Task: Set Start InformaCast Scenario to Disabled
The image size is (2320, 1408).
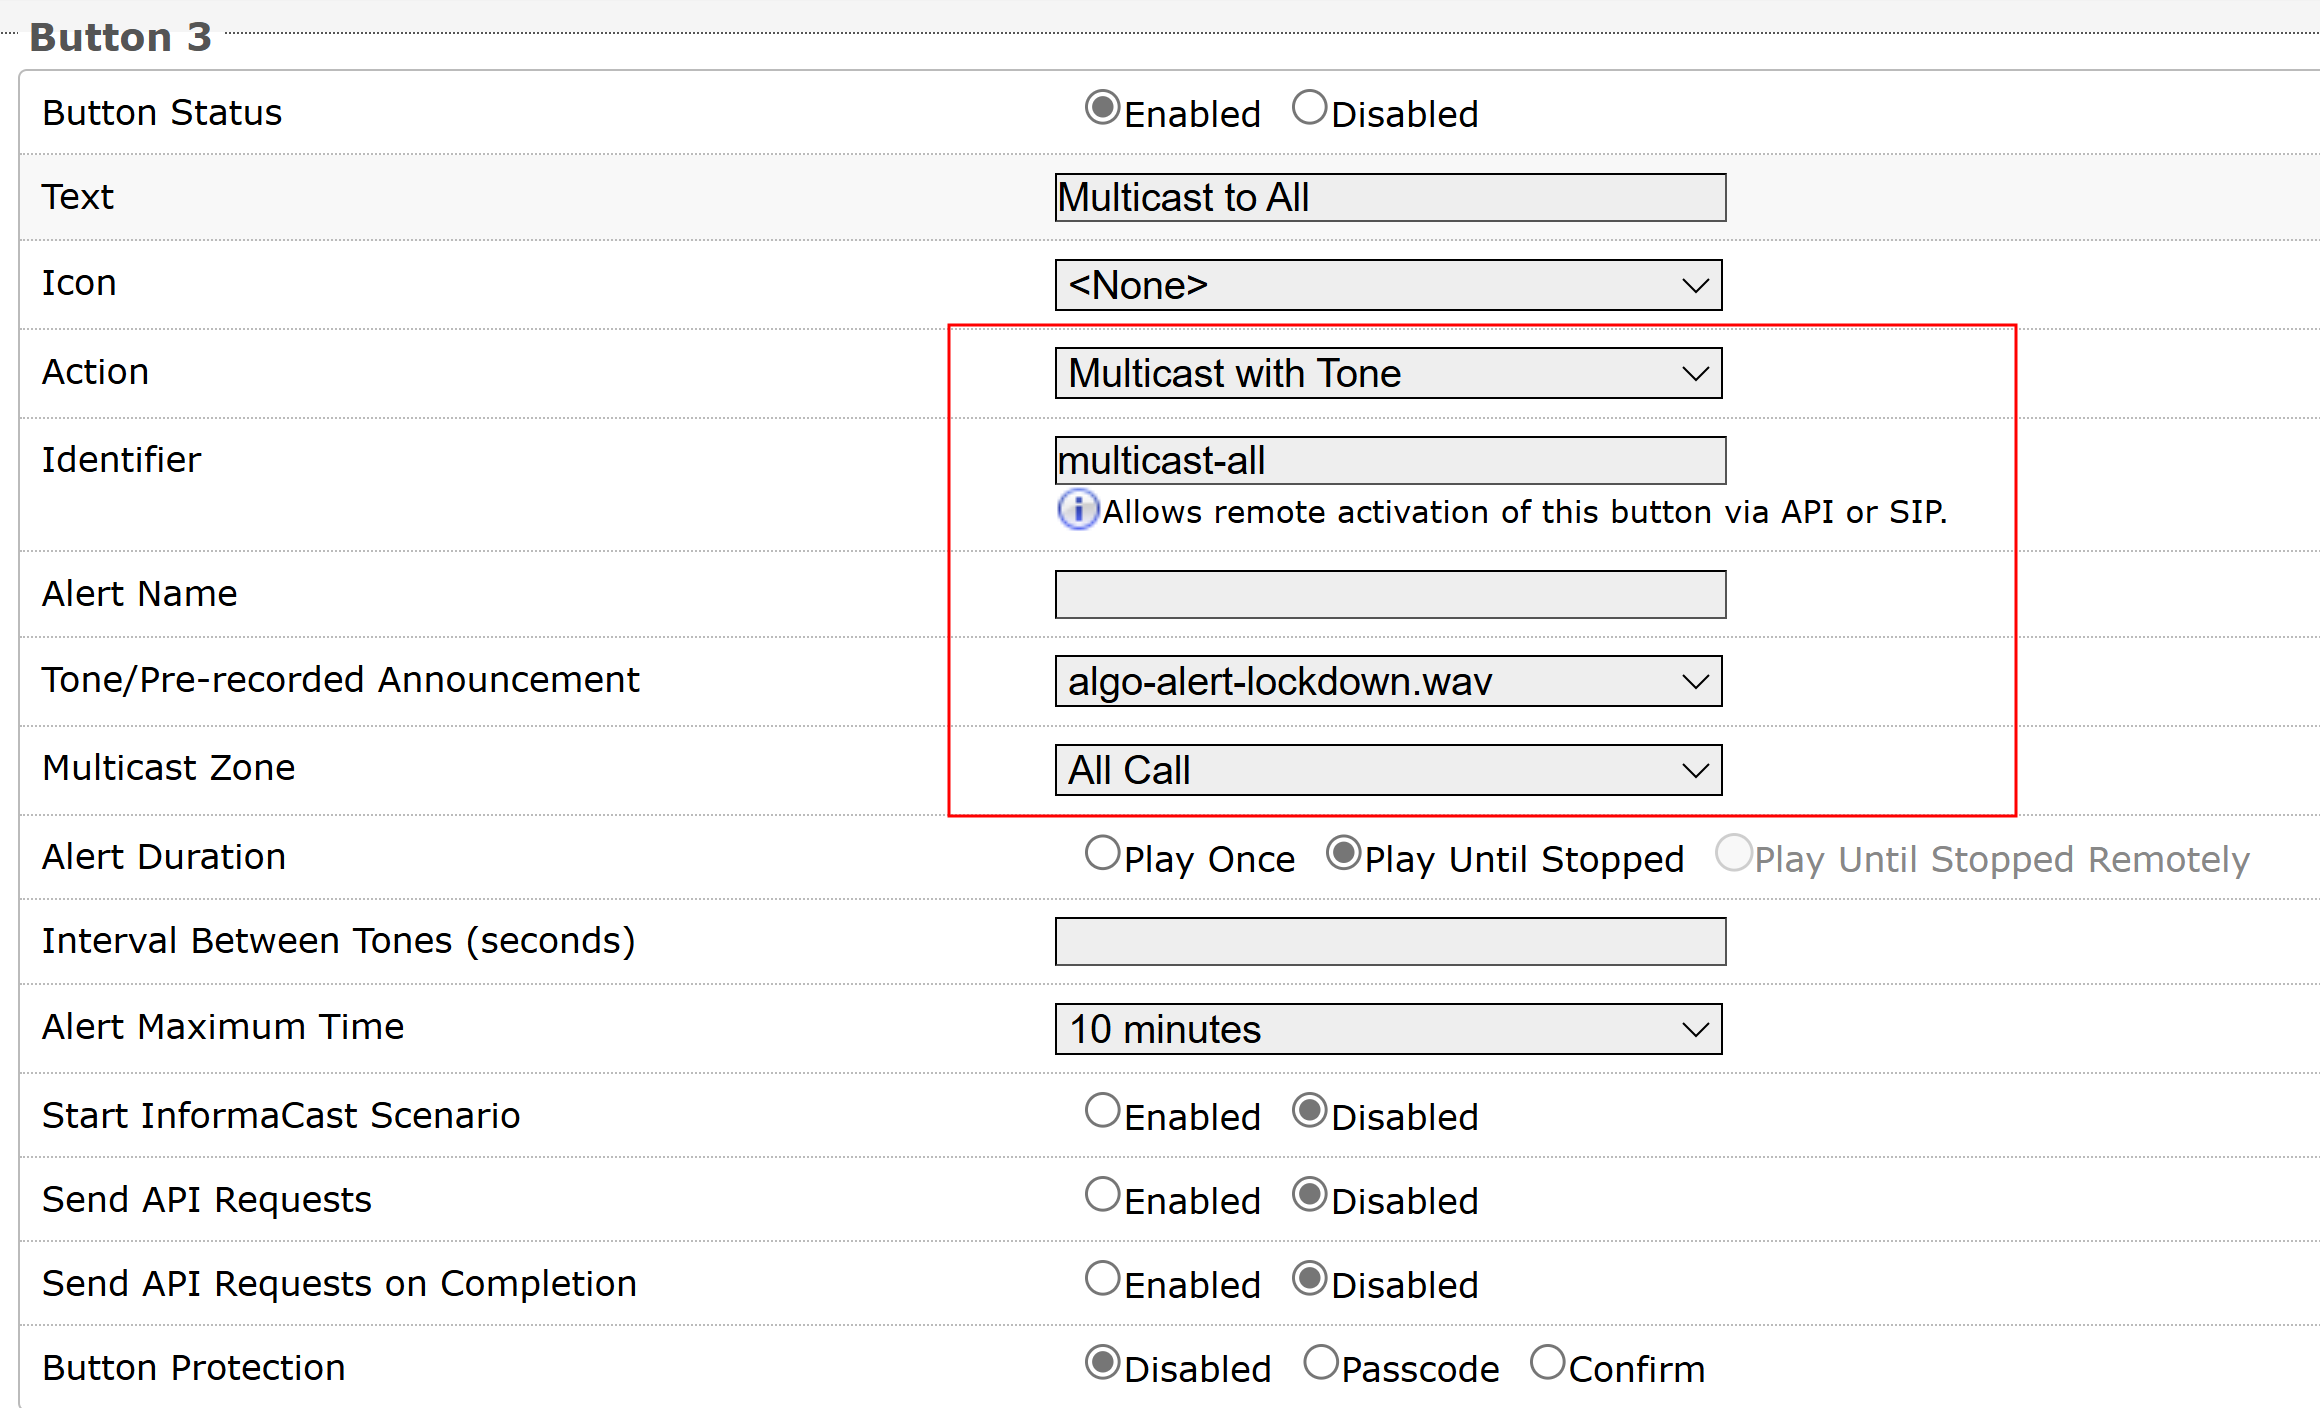Action: (x=1309, y=1111)
